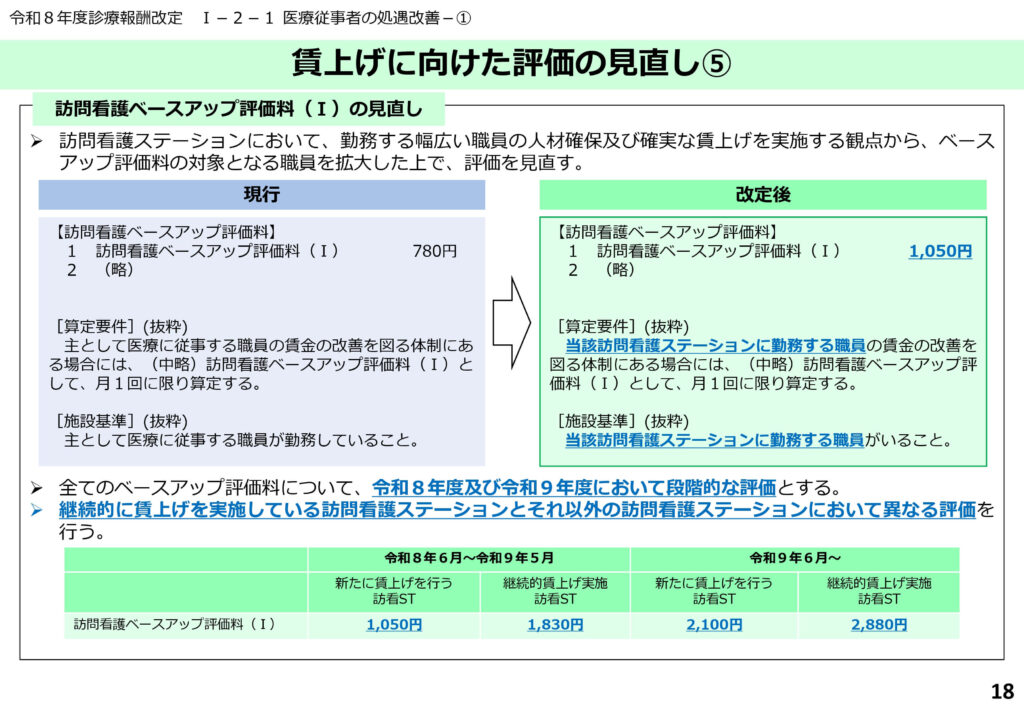Click the circled number ⑤ in the title
Viewport: 1024px width, 709px height.
coord(715,65)
